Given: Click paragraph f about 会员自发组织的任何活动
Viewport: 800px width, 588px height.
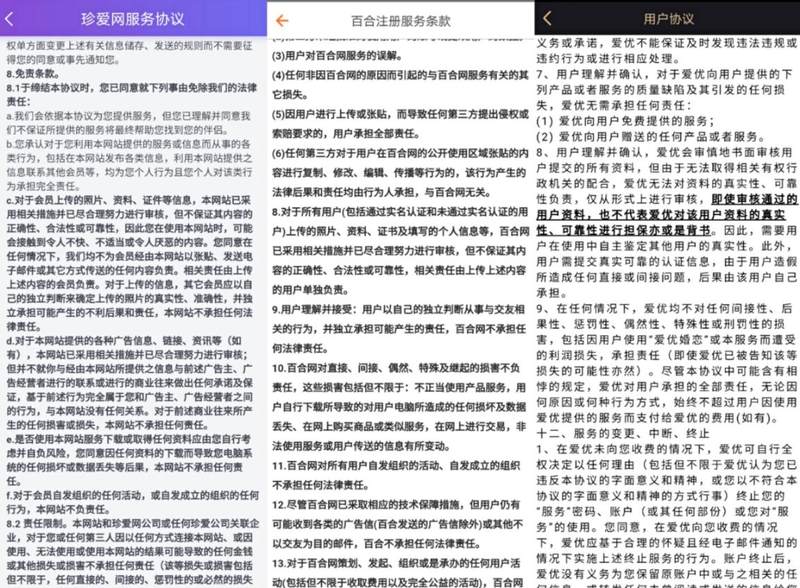Looking at the screenshot, I should (x=132, y=502).
